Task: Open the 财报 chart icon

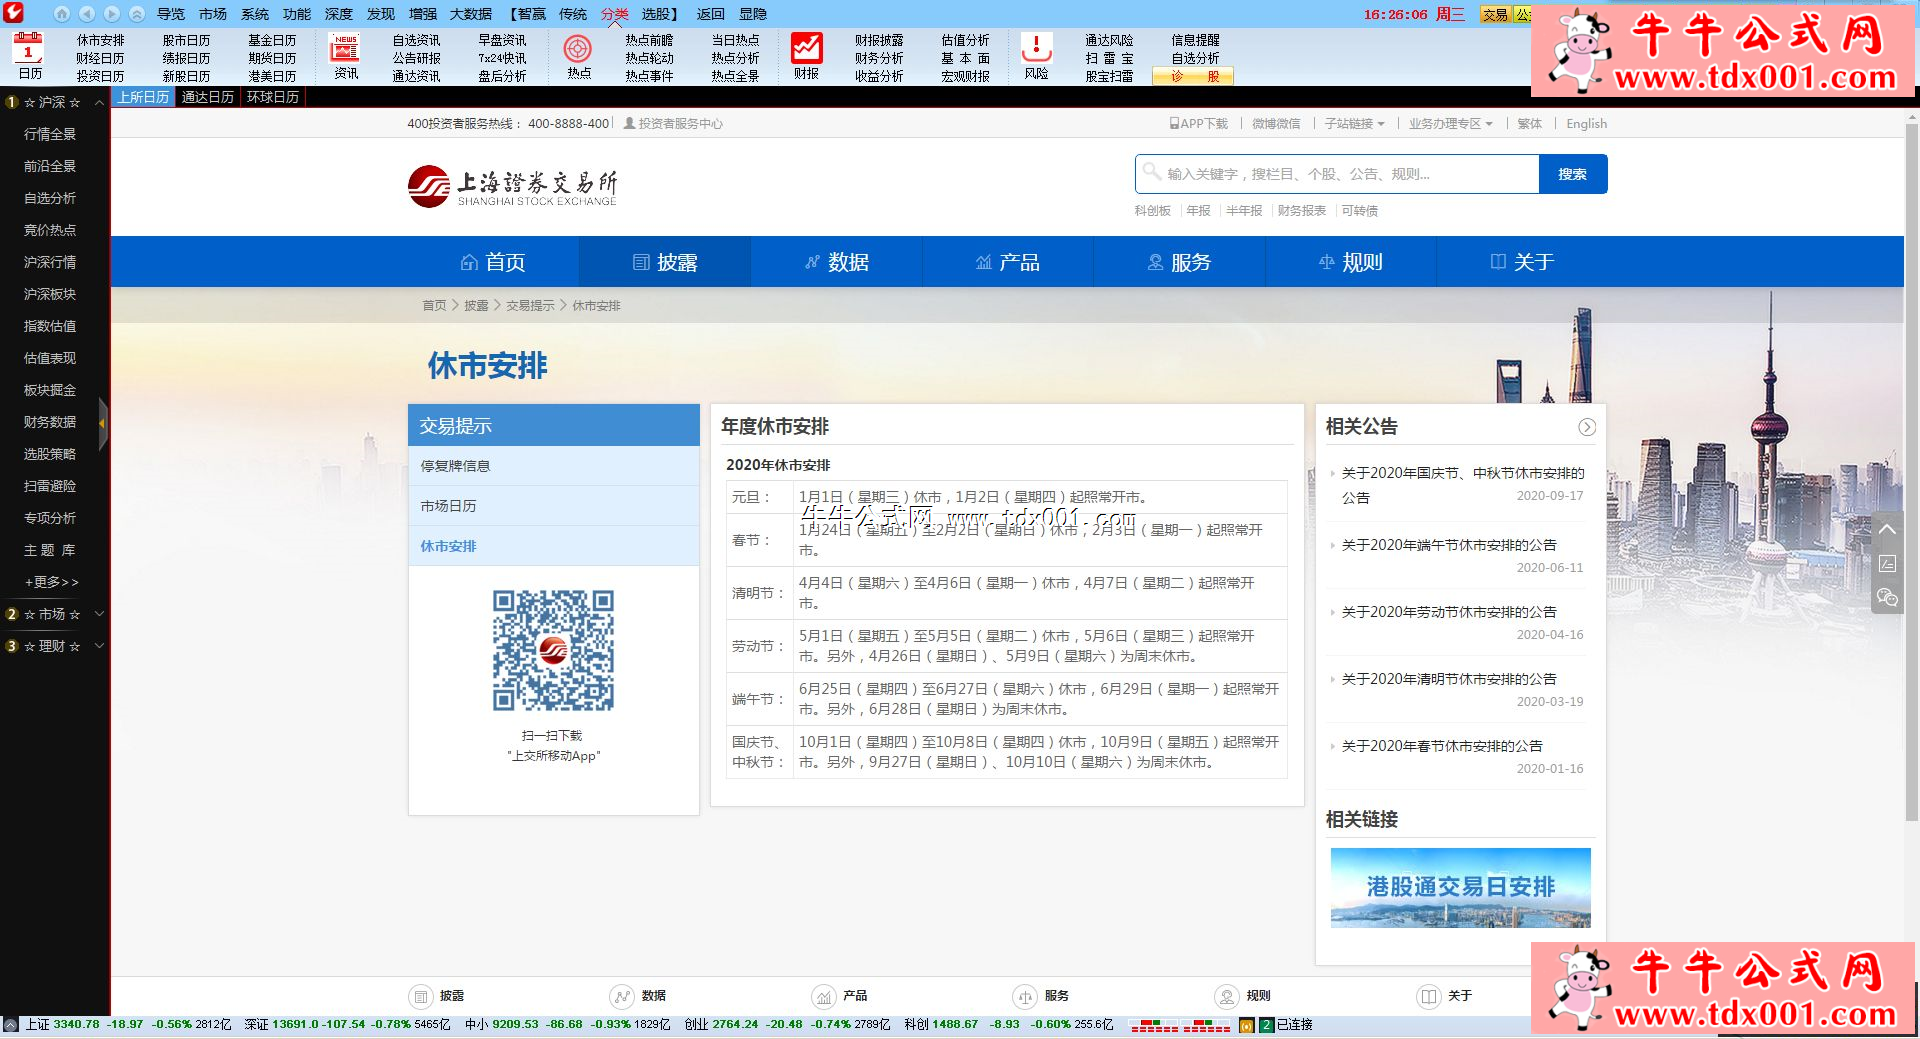Action: coord(806,56)
